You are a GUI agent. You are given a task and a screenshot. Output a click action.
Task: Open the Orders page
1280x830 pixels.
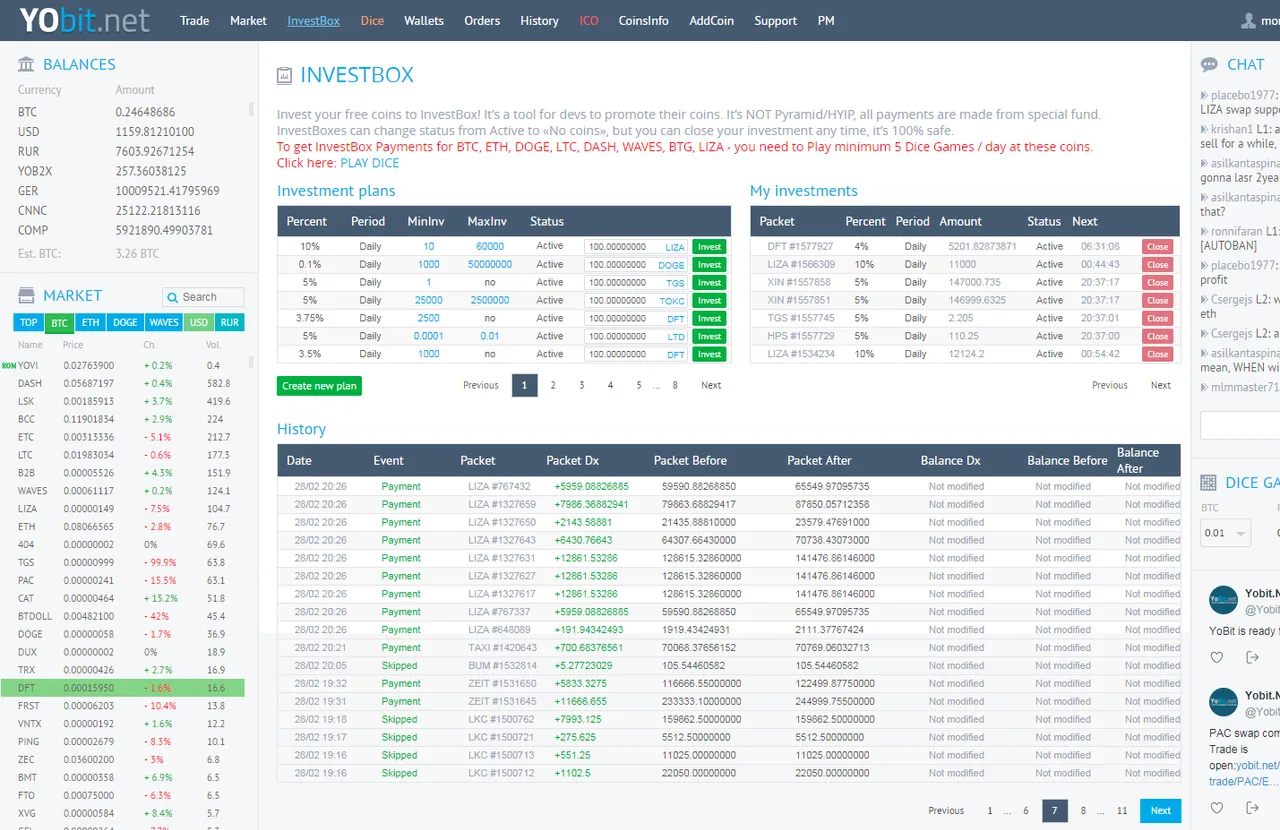[482, 20]
